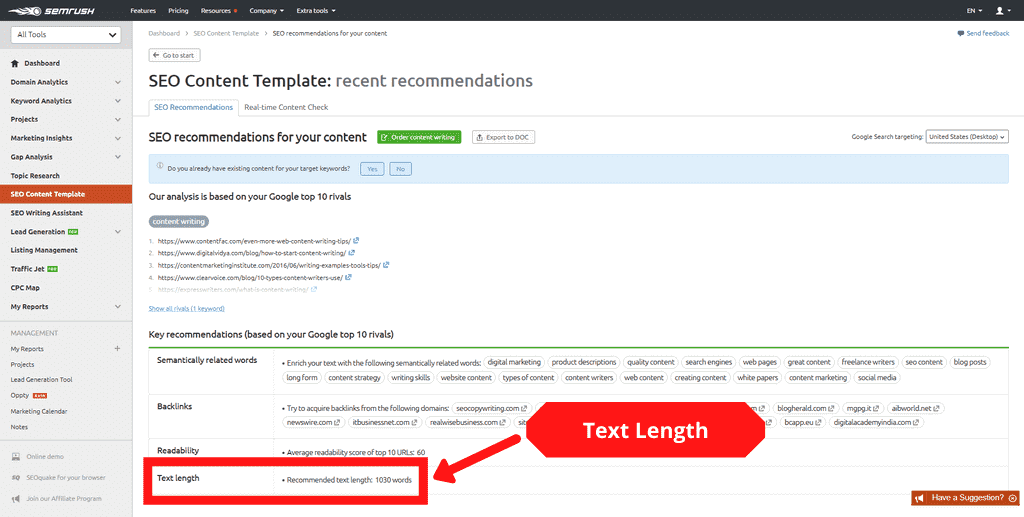Answer No for existing content
The image size is (1024, 517).
[400, 169]
